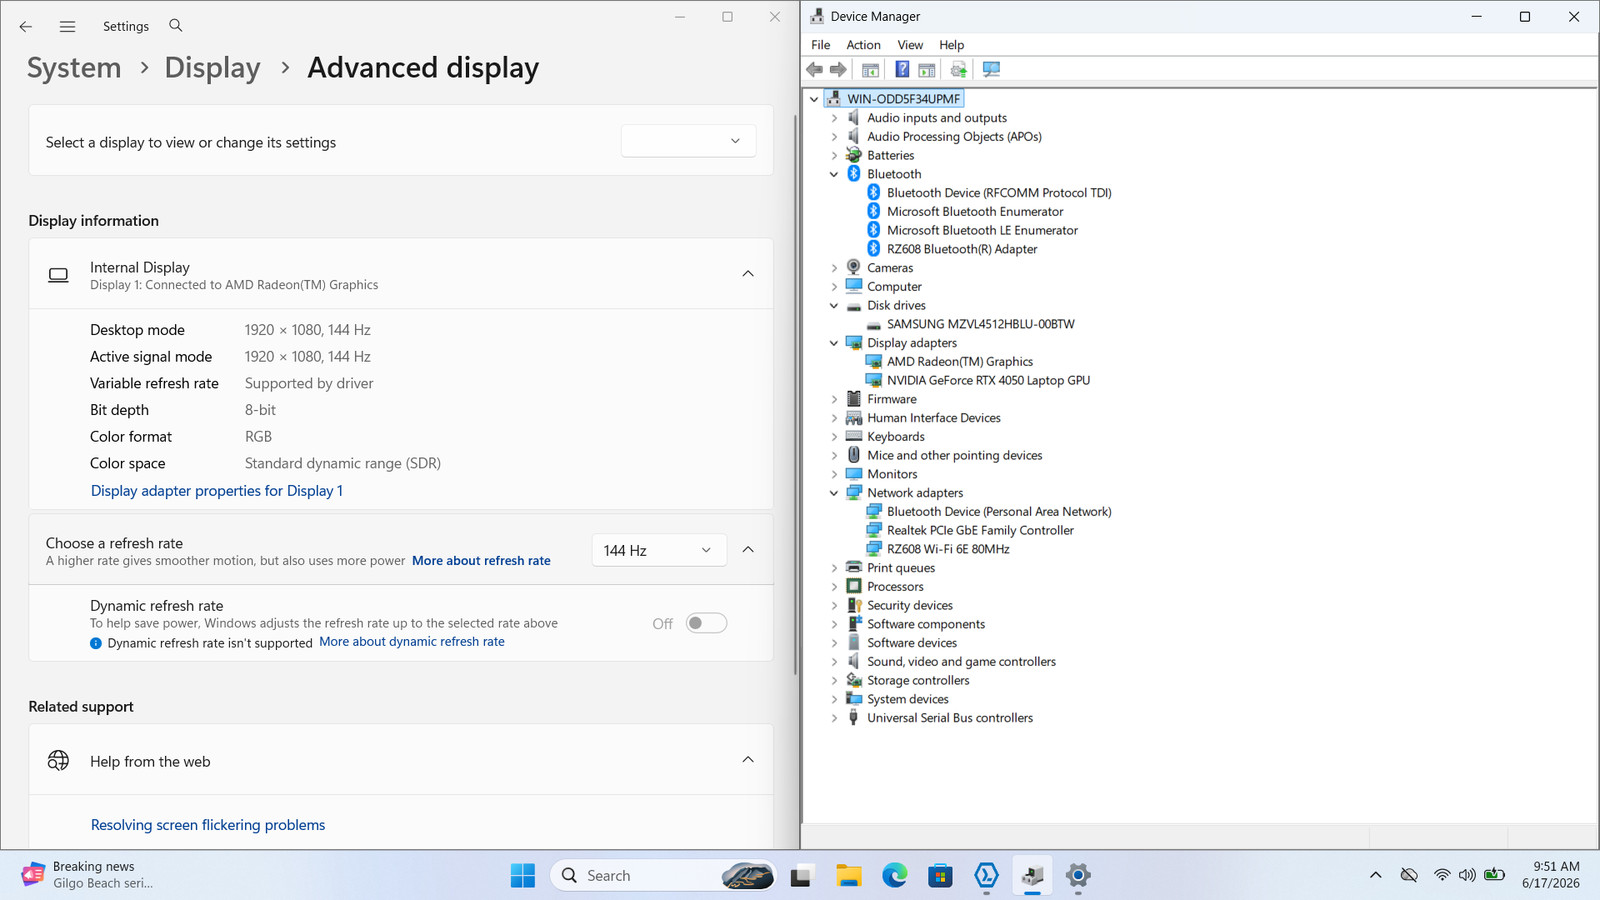Show hidden icons with tray chevron

click(x=1376, y=875)
